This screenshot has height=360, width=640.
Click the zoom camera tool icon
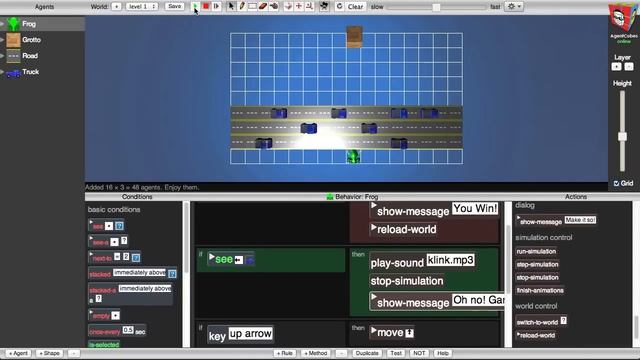point(309,6)
